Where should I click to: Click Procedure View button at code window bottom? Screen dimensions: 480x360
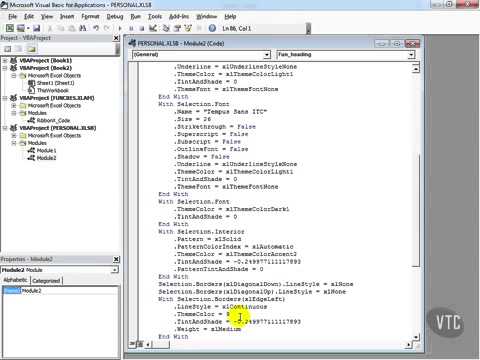pos(132,344)
